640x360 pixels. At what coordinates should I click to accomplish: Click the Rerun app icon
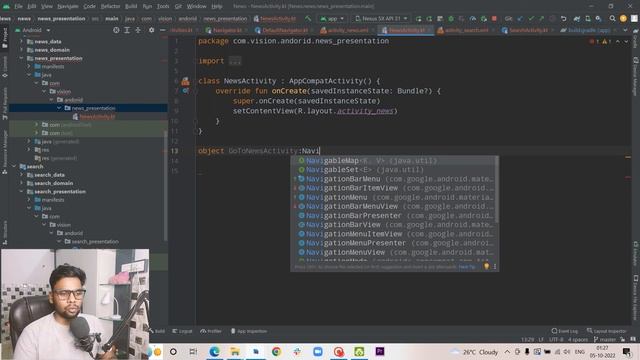click(418, 19)
